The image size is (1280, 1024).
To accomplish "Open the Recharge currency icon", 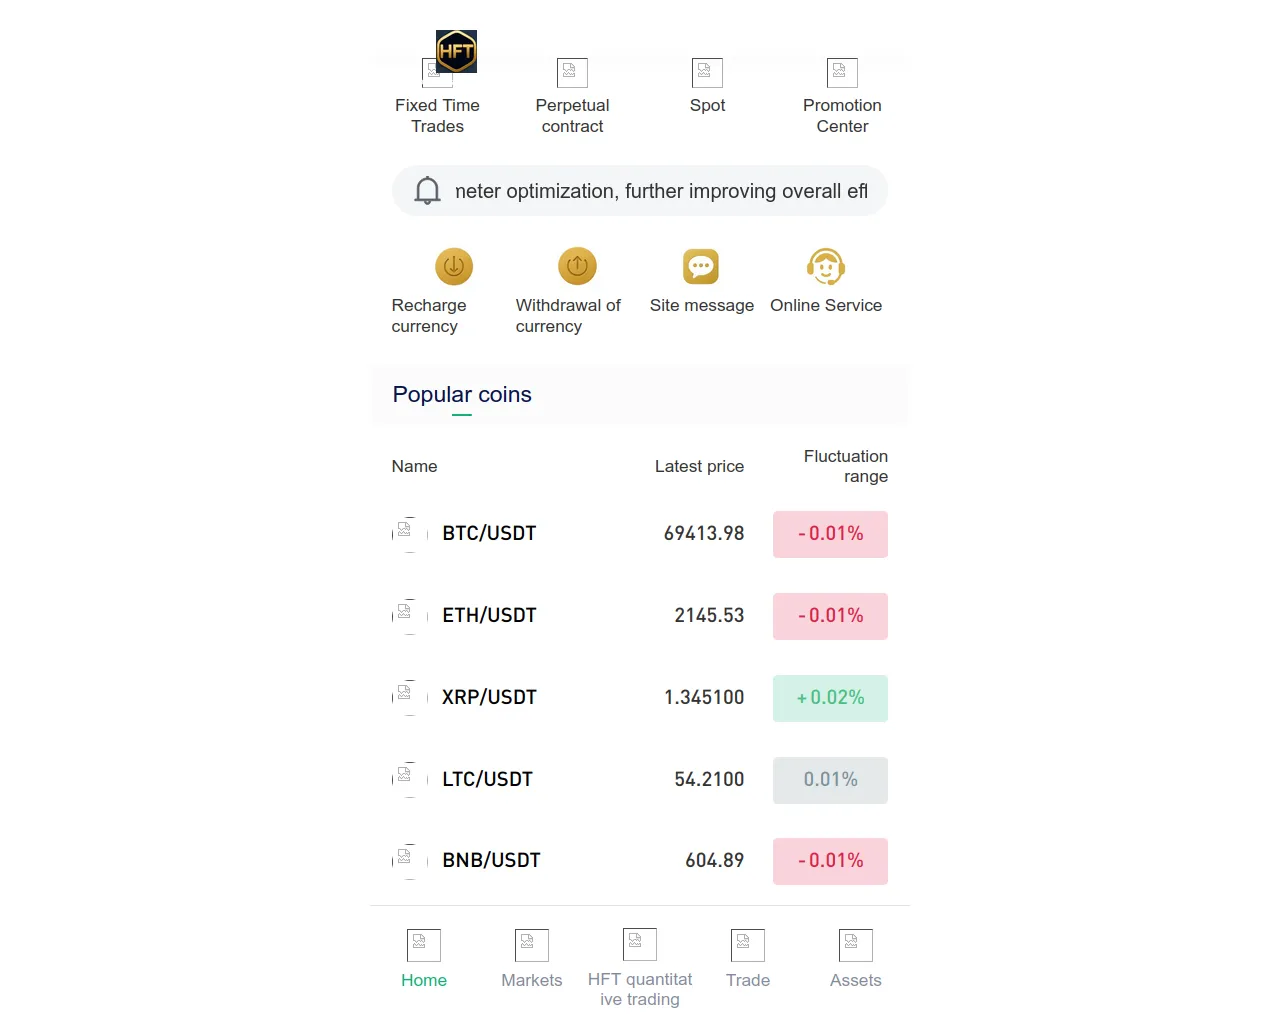I will [453, 267].
